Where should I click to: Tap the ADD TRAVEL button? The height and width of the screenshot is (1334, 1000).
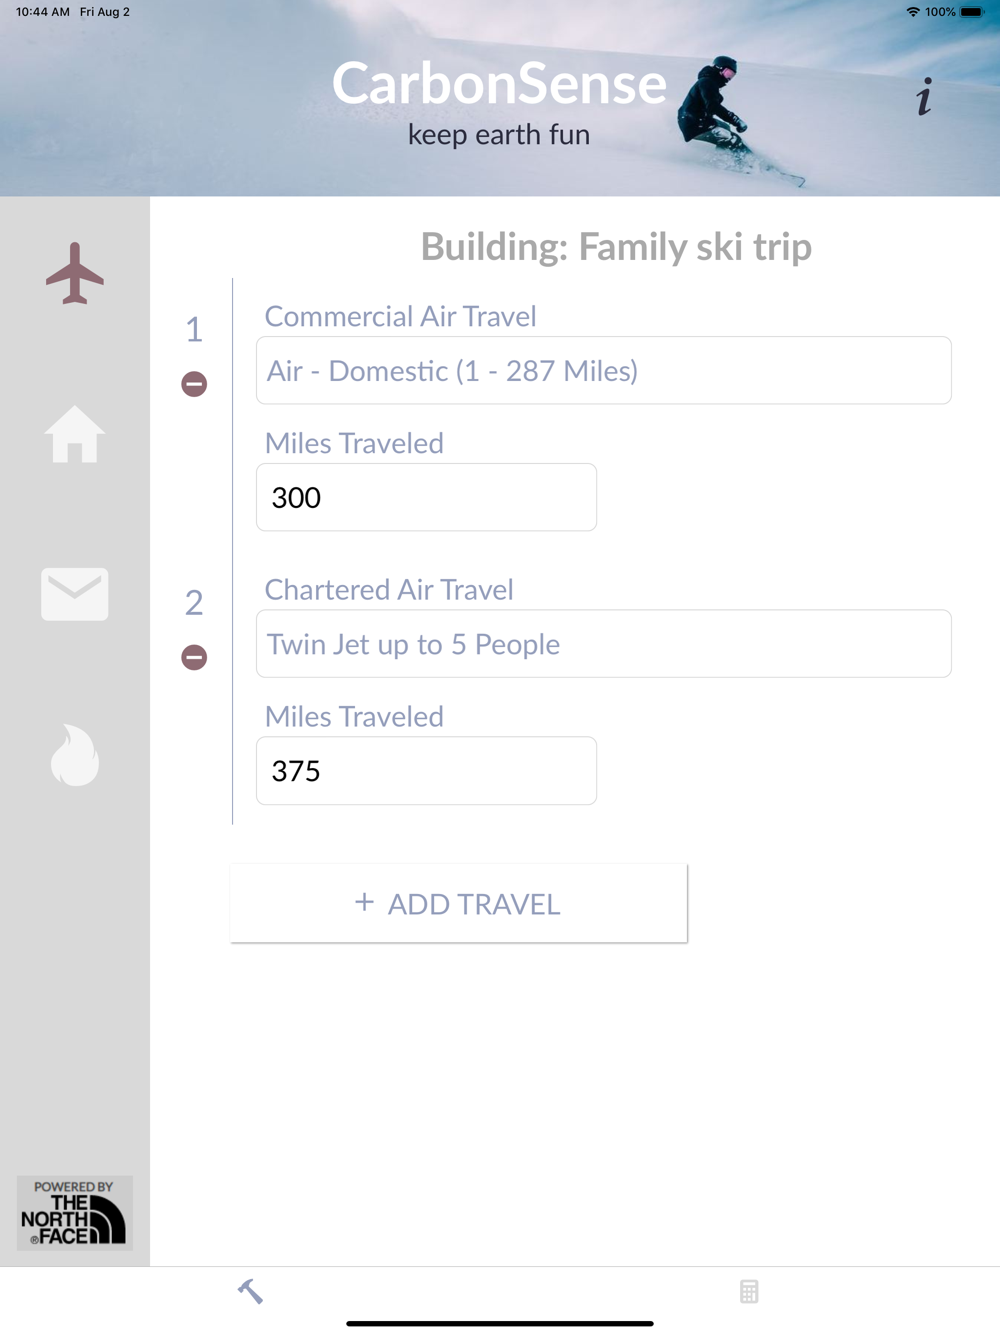pyautogui.click(x=459, y=903)
